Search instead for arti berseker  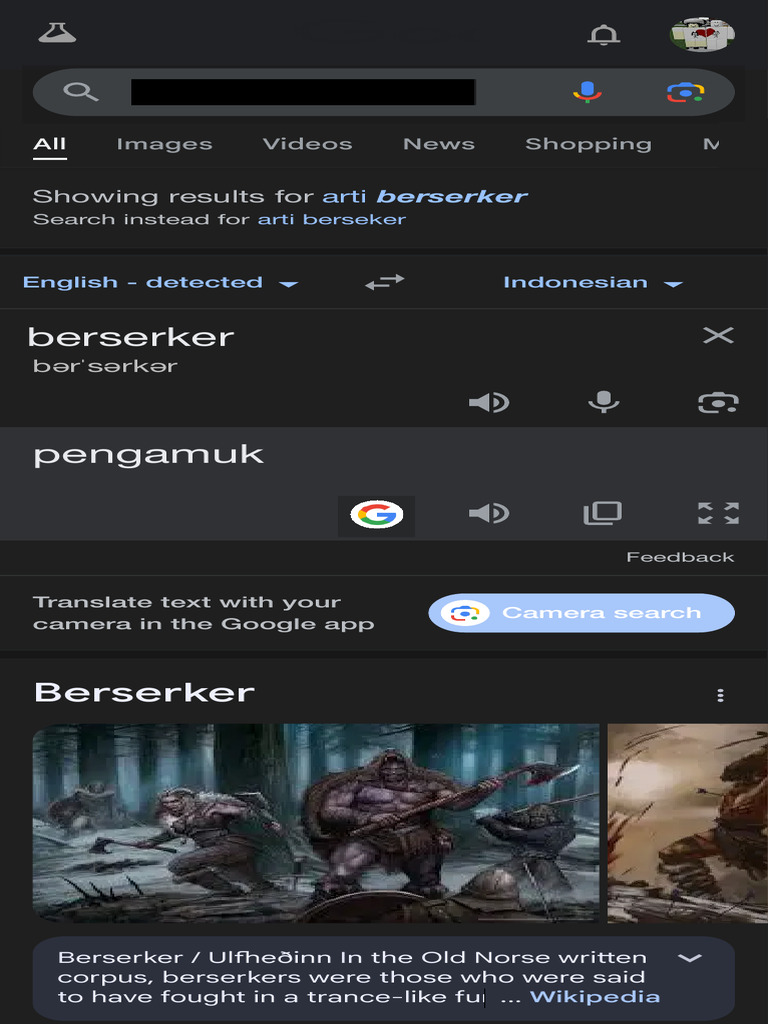[332, 219]
